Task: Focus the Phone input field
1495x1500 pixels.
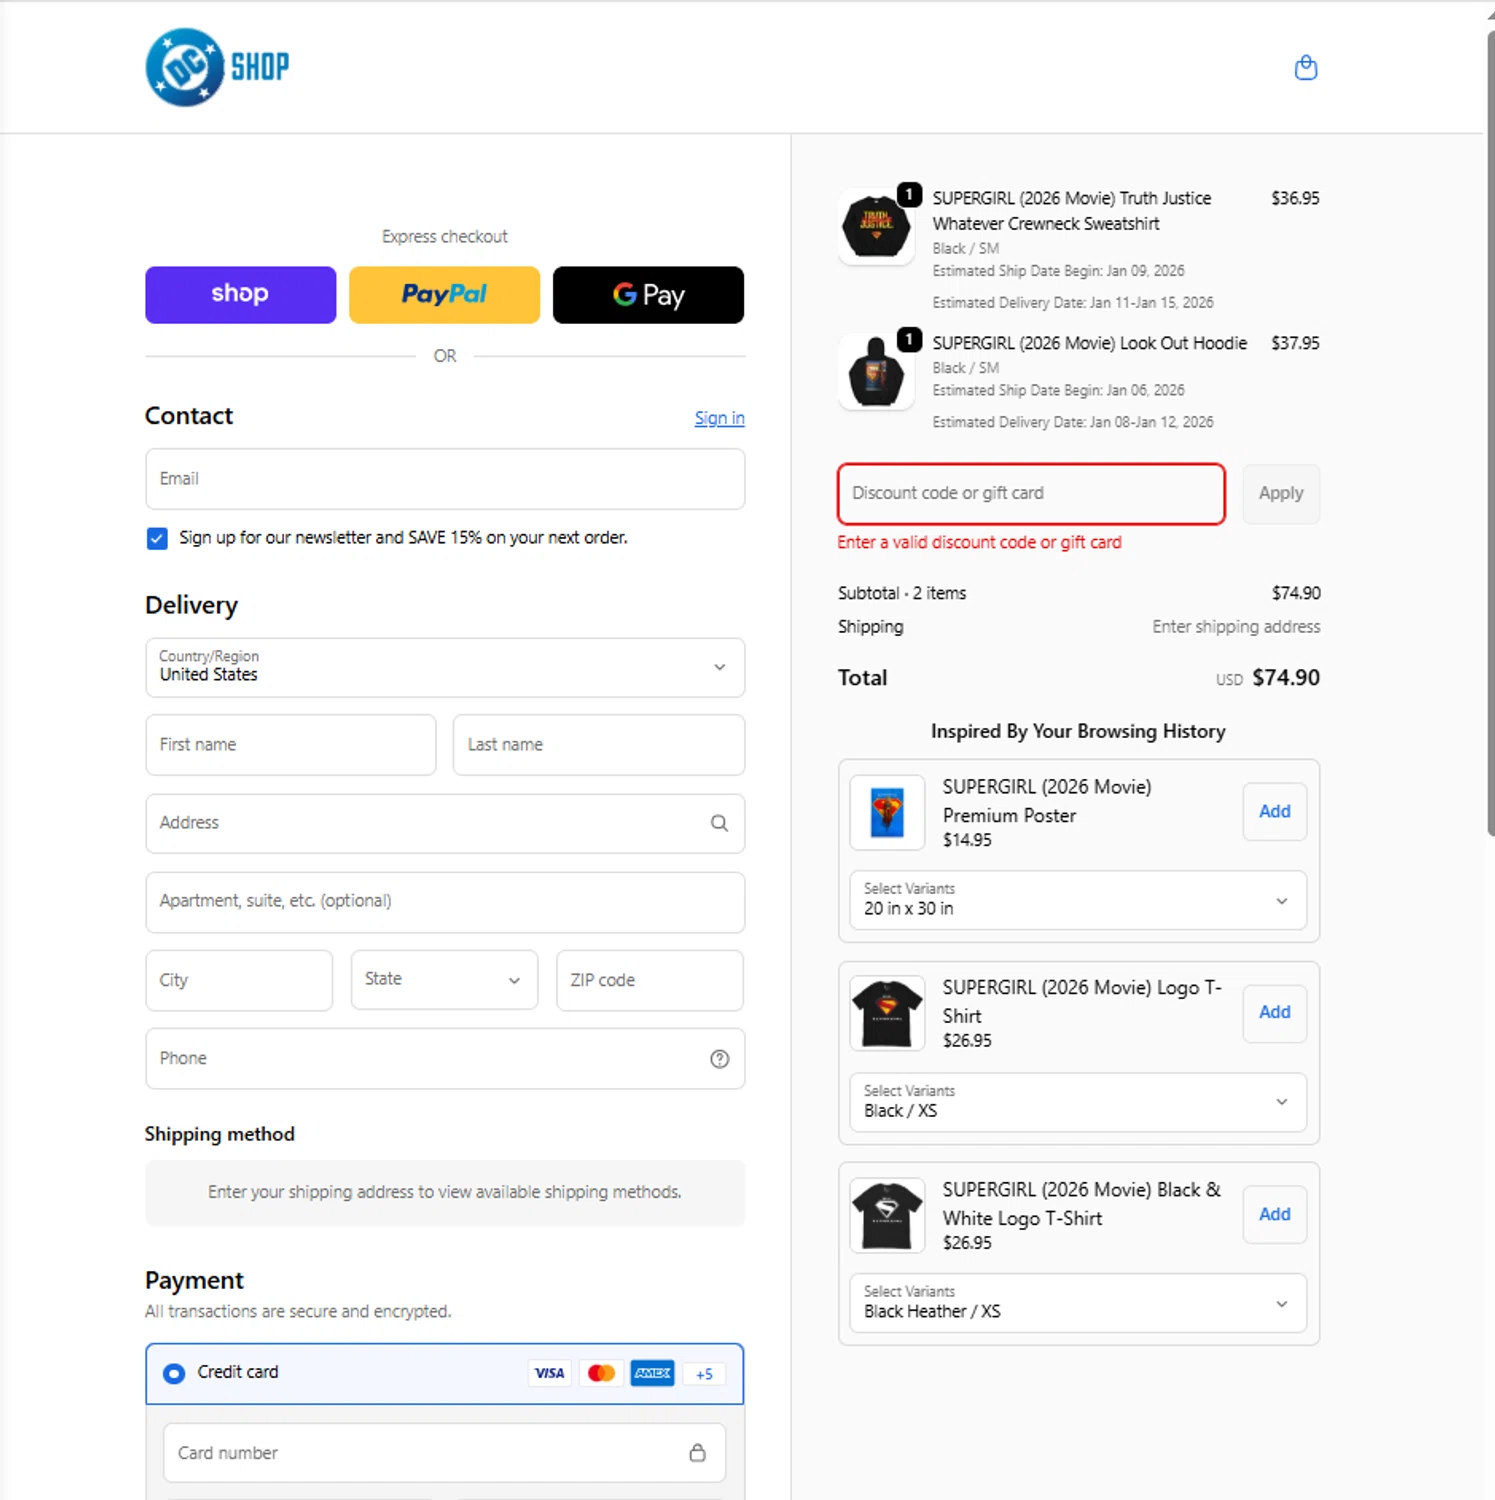Action: pos(445,1058)
